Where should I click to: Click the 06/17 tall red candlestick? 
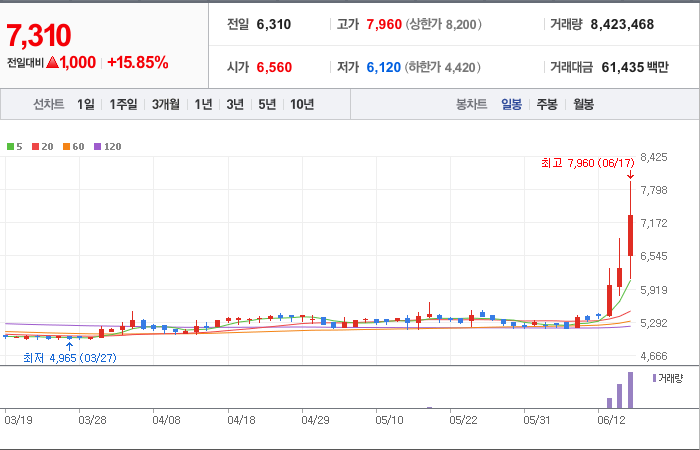click(630, 235)
